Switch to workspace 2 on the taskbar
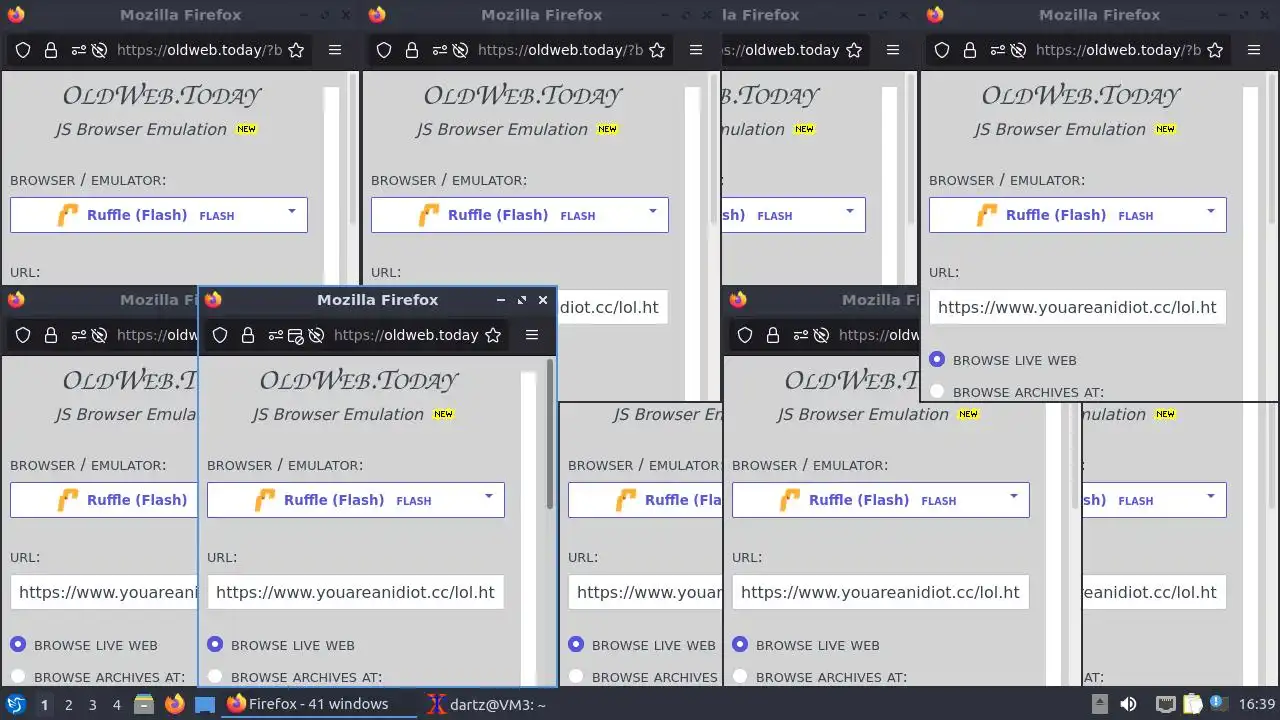 tap(68, 704)
